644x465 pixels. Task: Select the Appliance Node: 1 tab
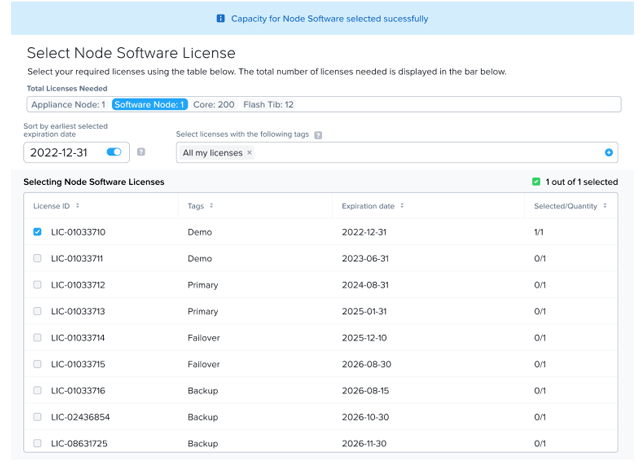(x=68, y=105)
